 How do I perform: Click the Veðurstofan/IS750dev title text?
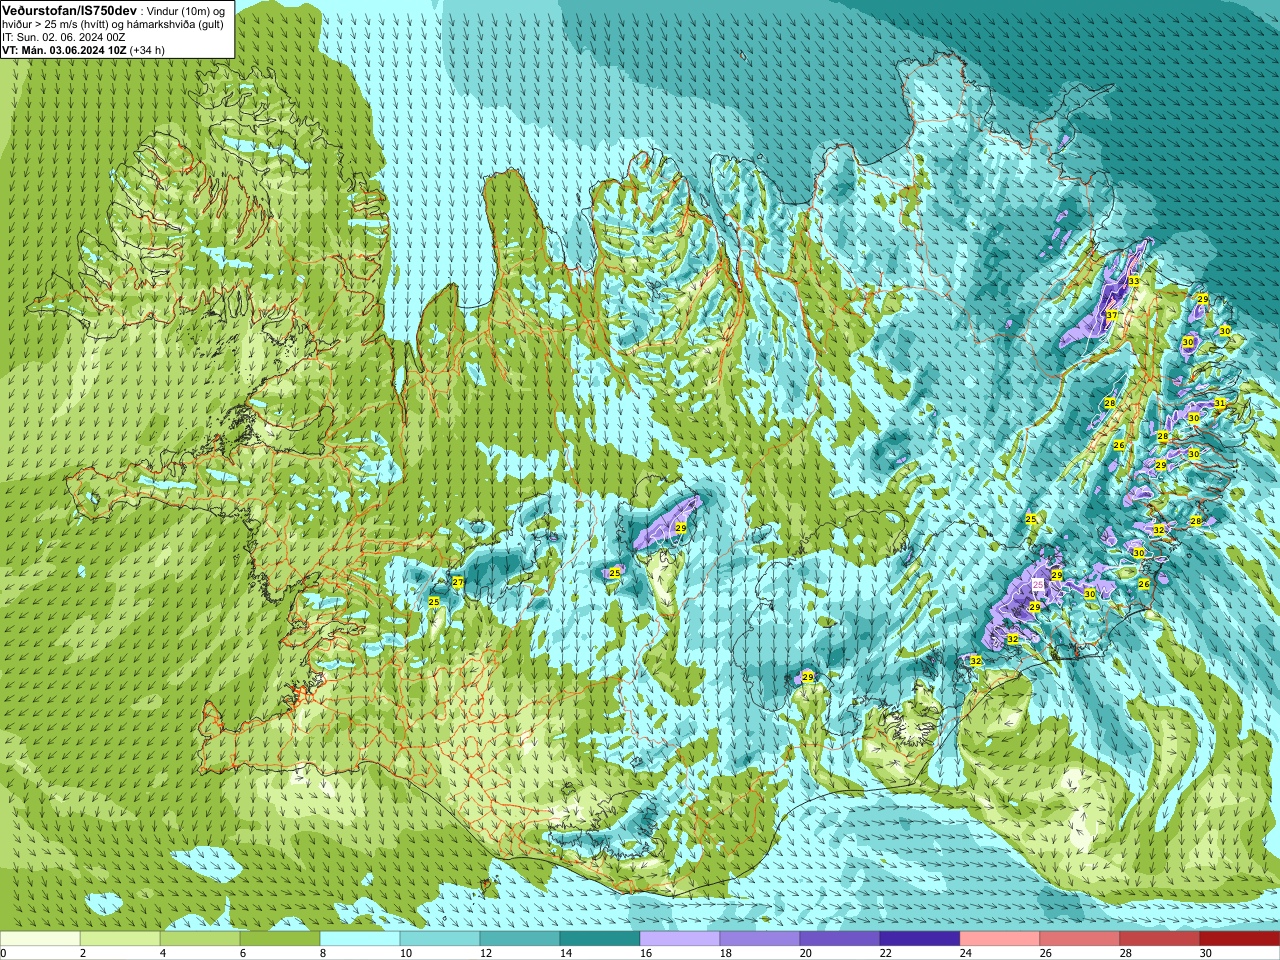click(x=69, y=9)
